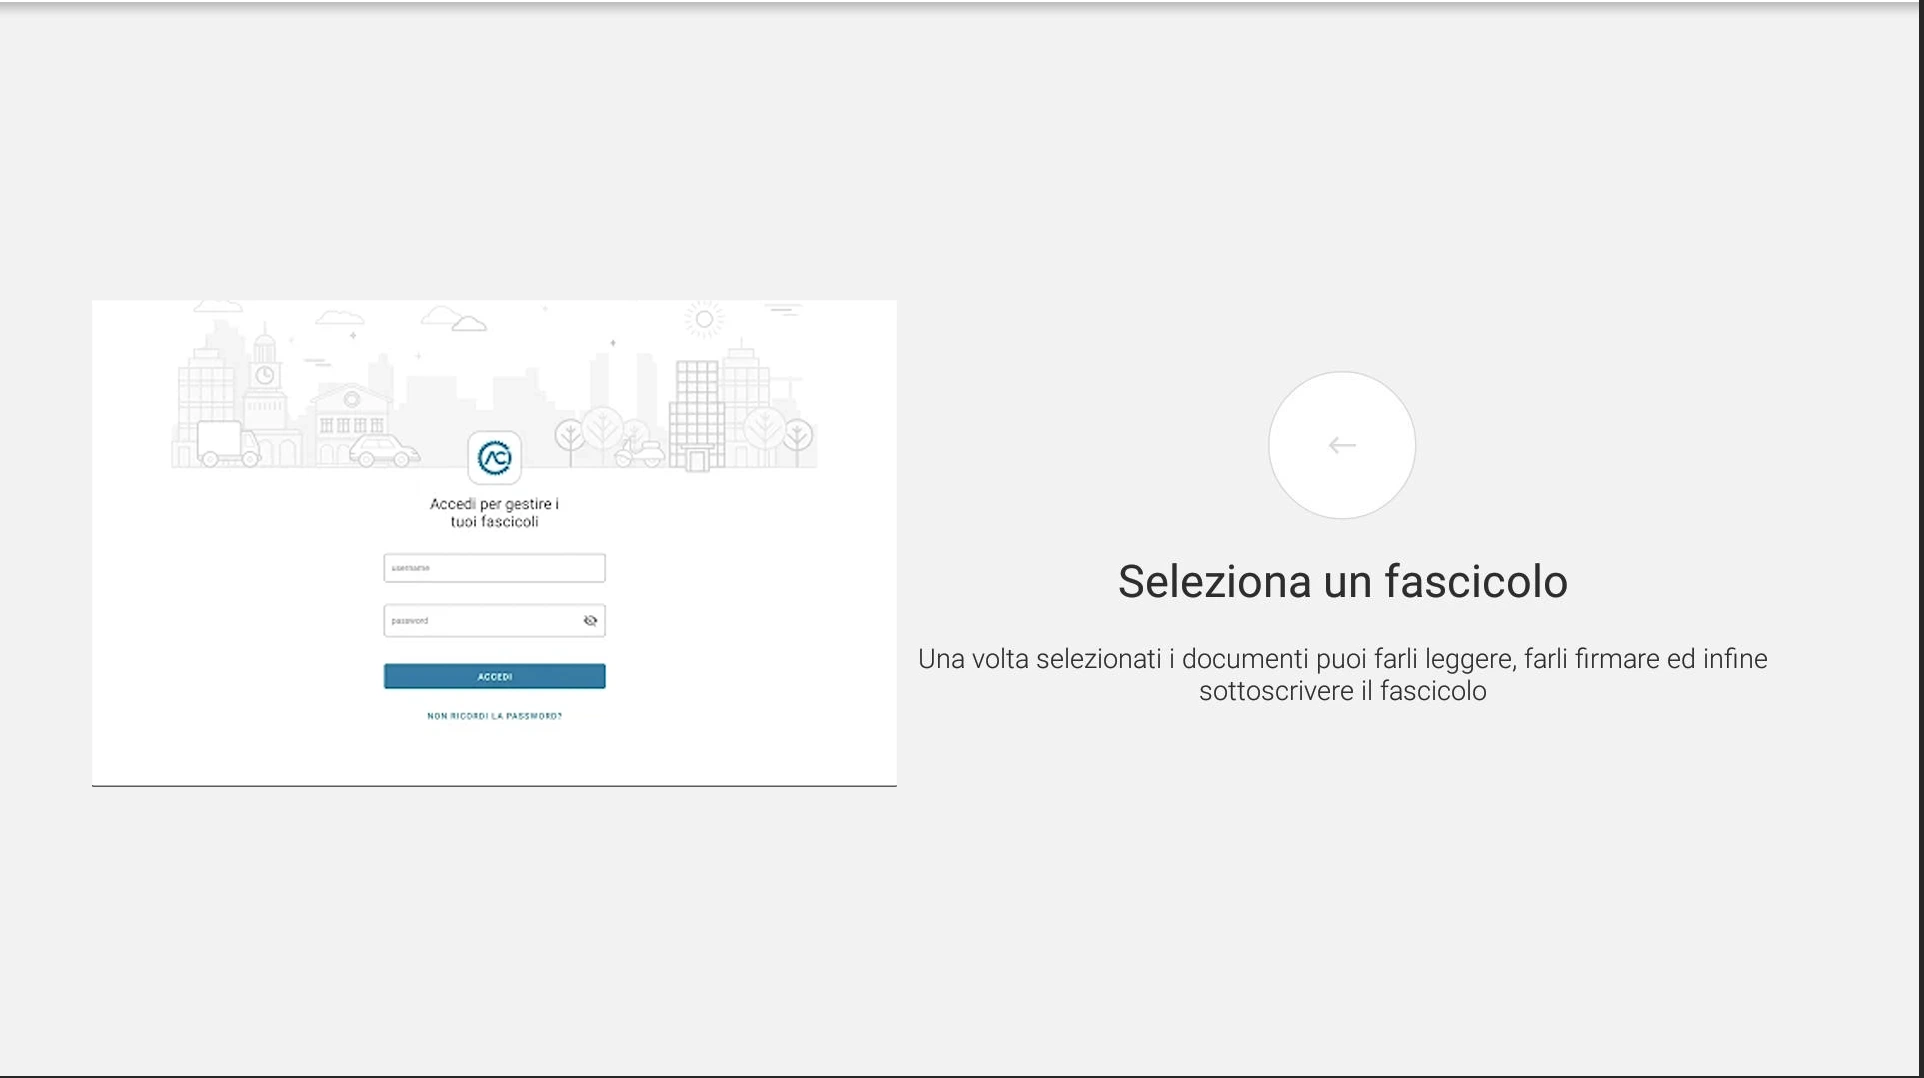Click the clock on the tower
The height and width of the screenshot is (1078, 1924).
point(264,375)
